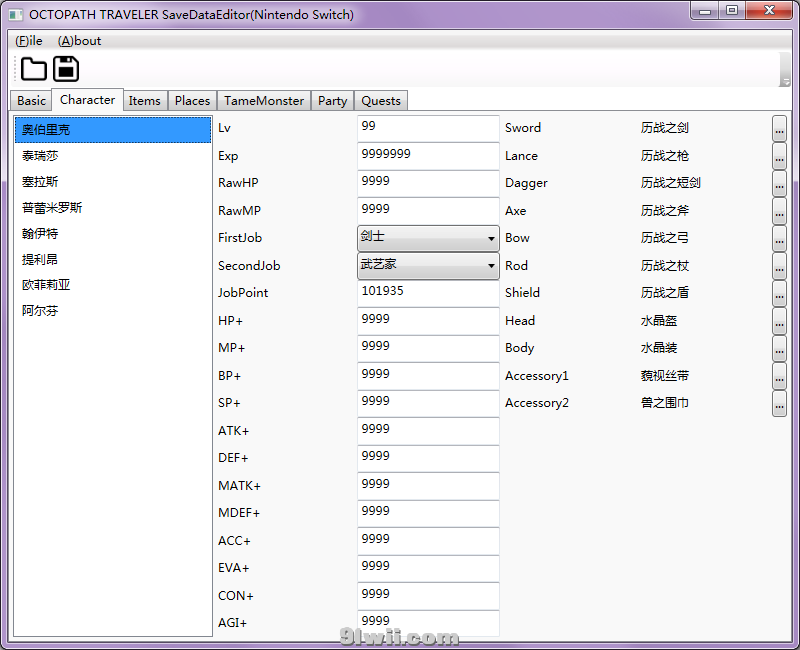Focus the SP+ input field

coord(428,404)
